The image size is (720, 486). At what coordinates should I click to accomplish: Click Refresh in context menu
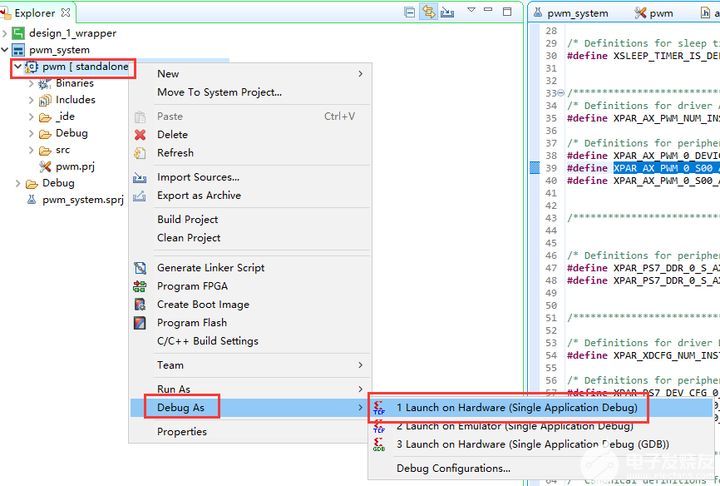pos(251,153)
